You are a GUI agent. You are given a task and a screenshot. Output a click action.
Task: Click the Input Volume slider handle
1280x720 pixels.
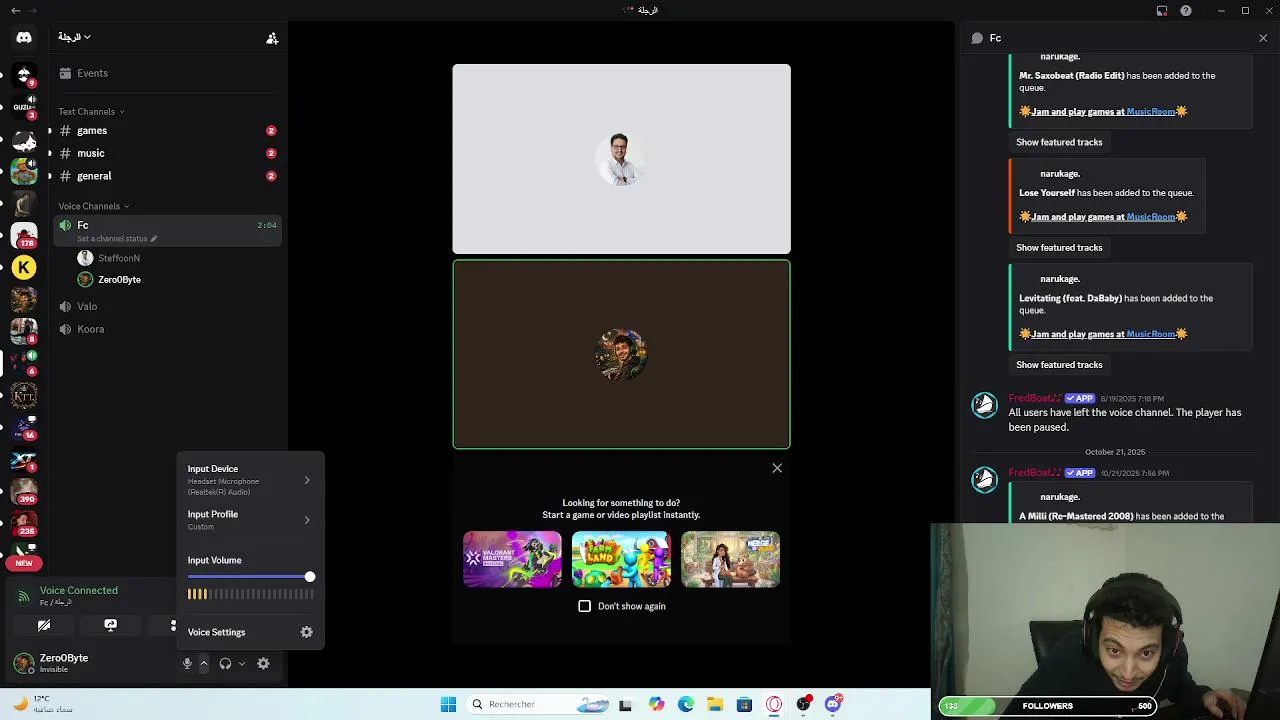coord(310,577)
